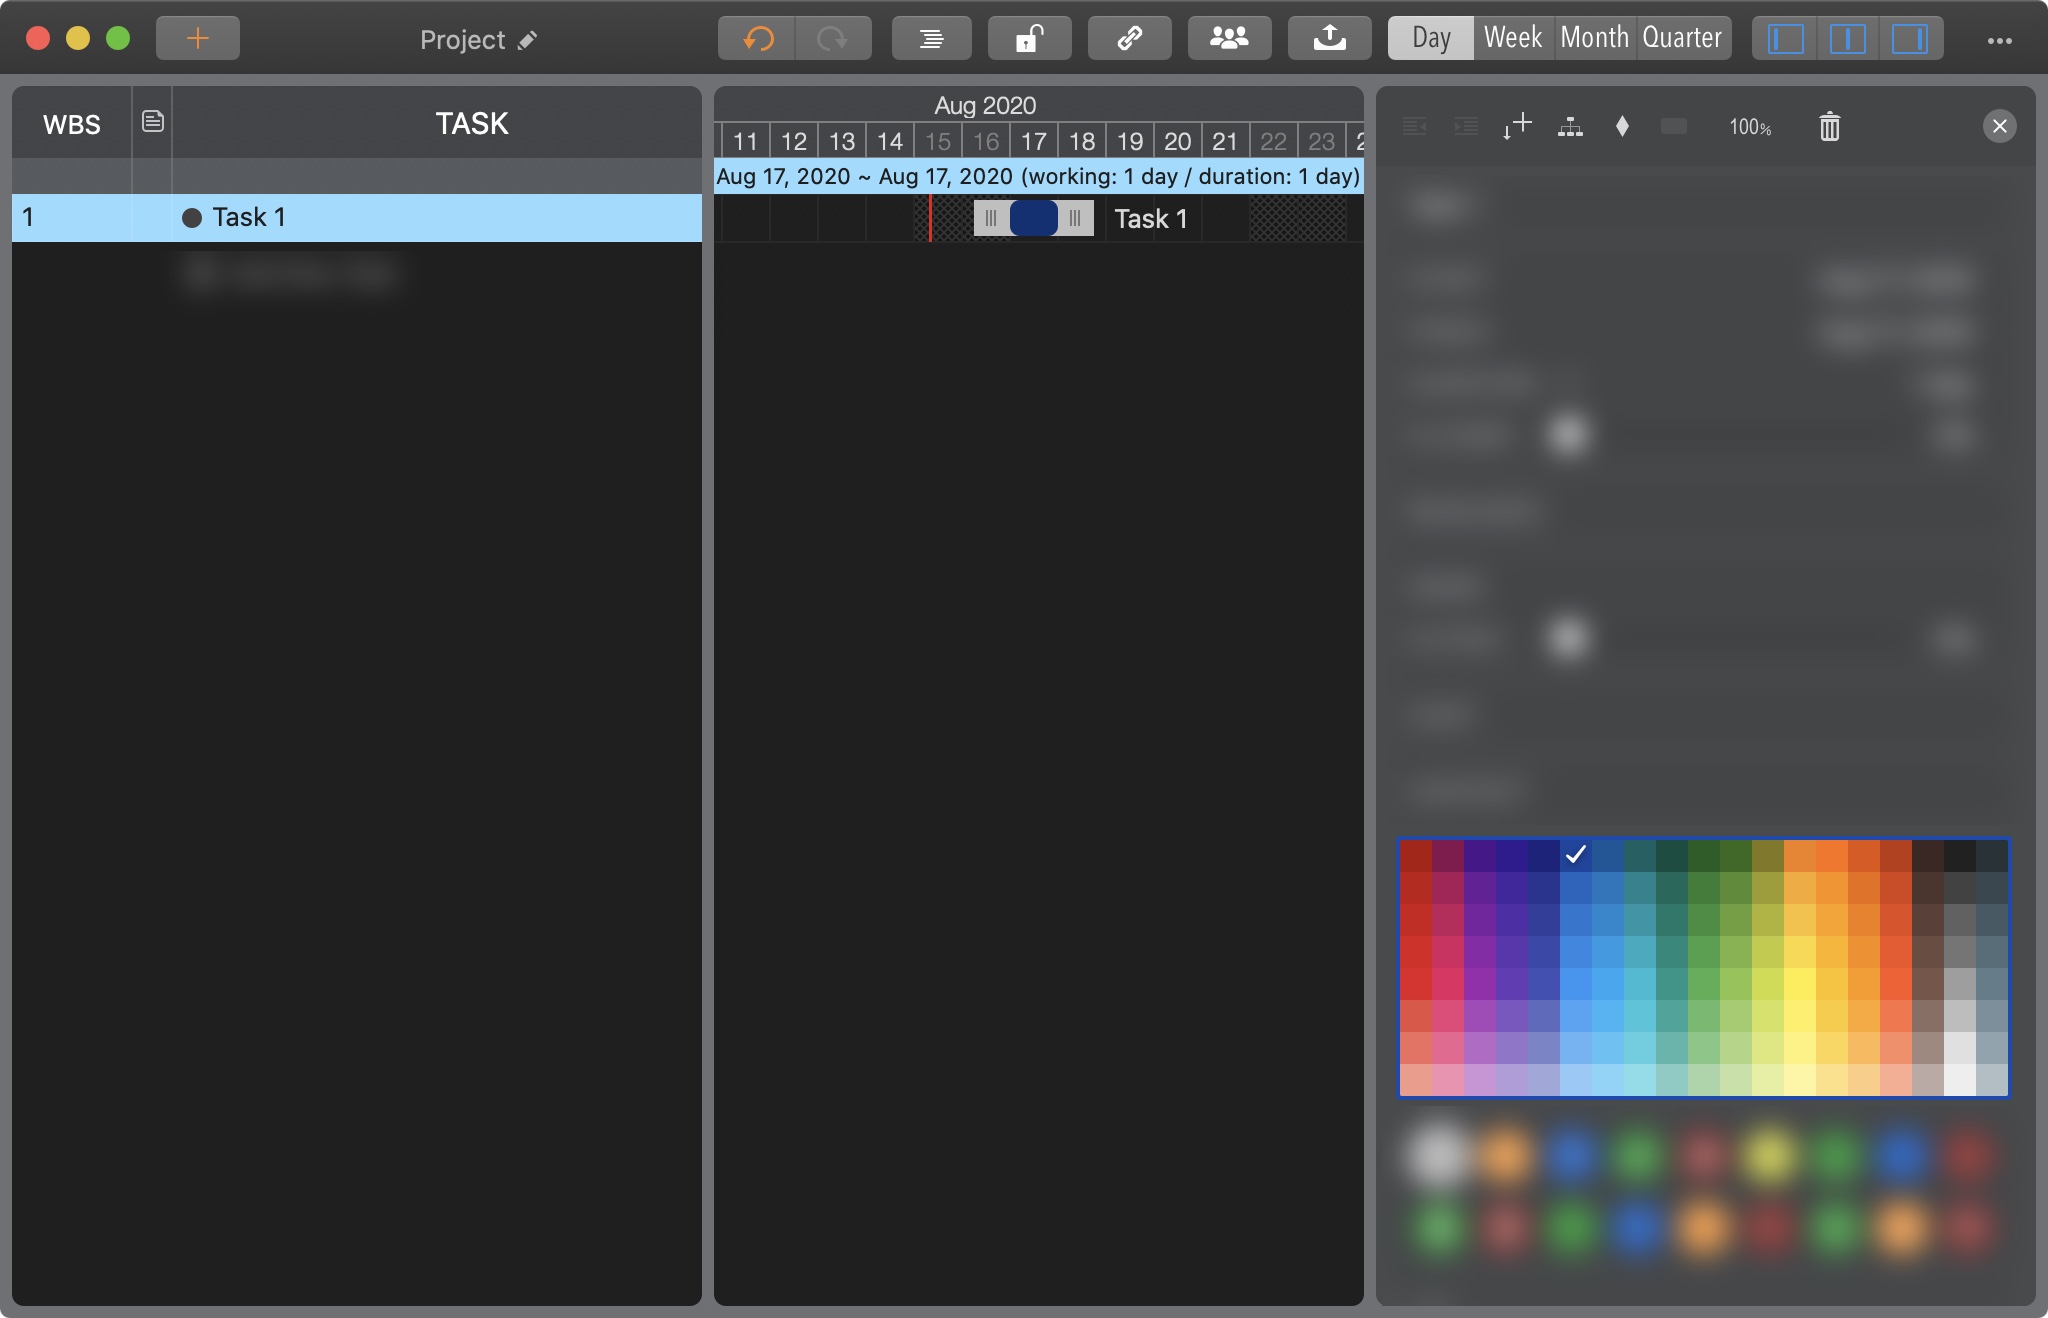The image size is (2048, 1318).
Task: Click the share export upload icon
Action: [1329, 39]
